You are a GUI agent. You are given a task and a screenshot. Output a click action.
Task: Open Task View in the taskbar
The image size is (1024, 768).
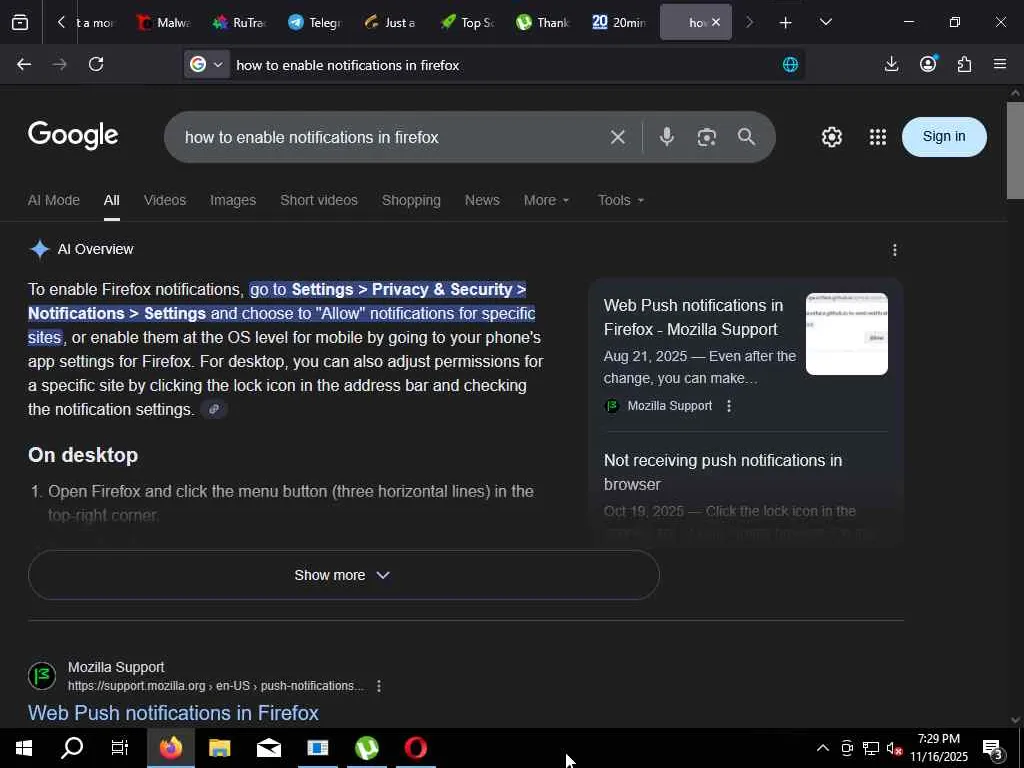(x=120, y=748)
